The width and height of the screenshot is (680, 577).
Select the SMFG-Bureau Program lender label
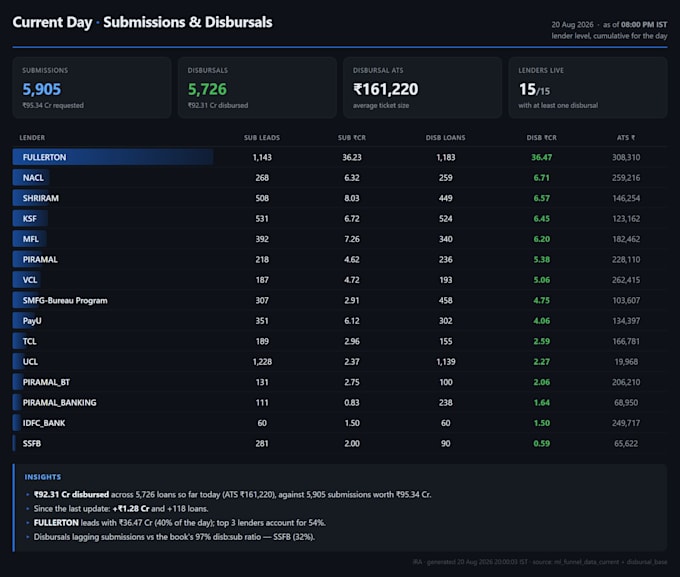pos(65,300)
